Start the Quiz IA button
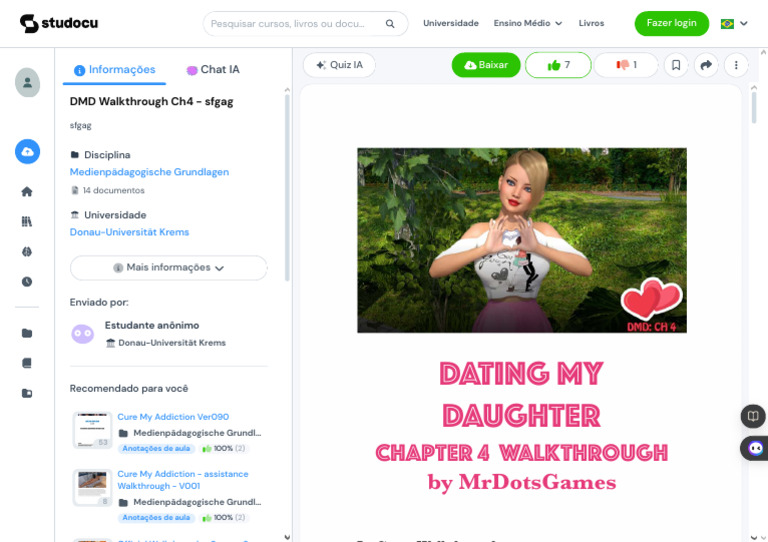This screenshot has height=542, width=768. click(339, 65)
